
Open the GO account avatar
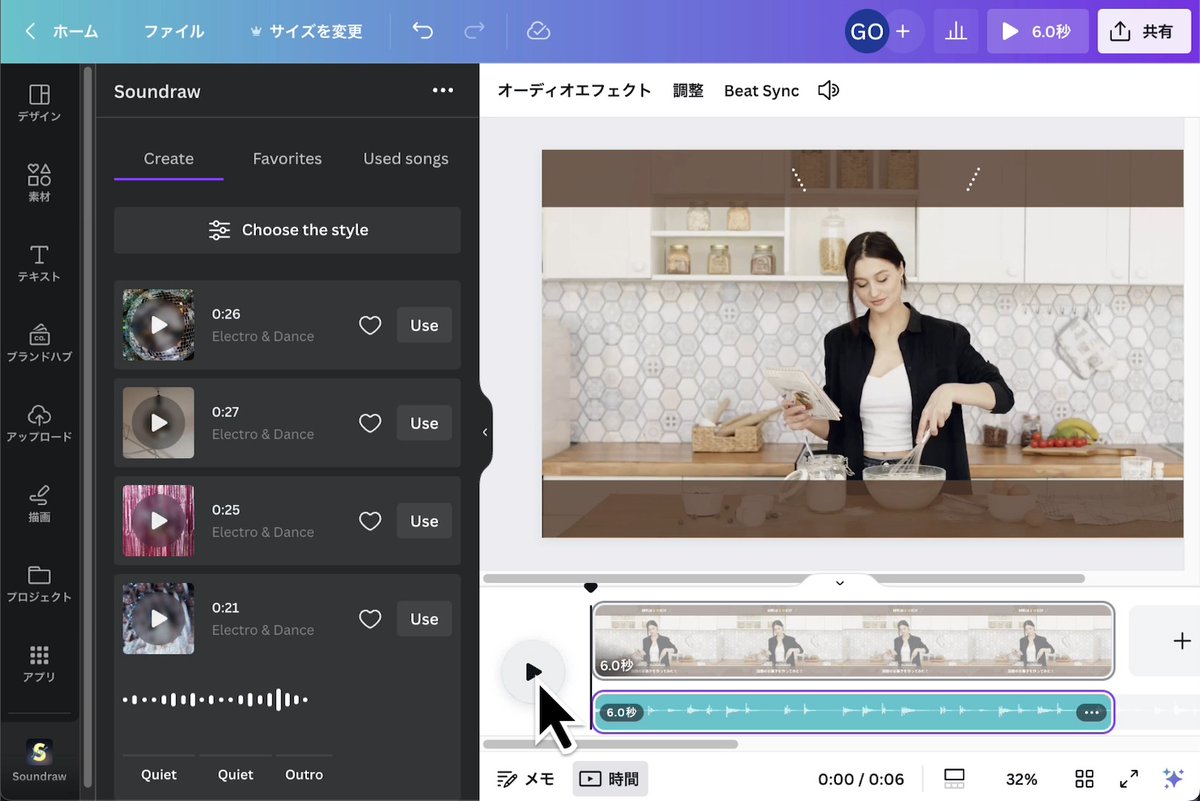866,31
